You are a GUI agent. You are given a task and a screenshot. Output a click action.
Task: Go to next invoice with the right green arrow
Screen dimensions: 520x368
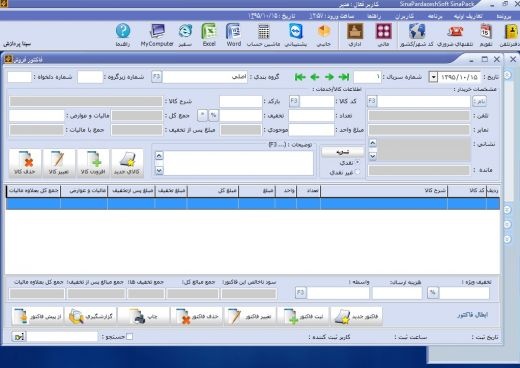pyautogui.click(x=329, y=77)
